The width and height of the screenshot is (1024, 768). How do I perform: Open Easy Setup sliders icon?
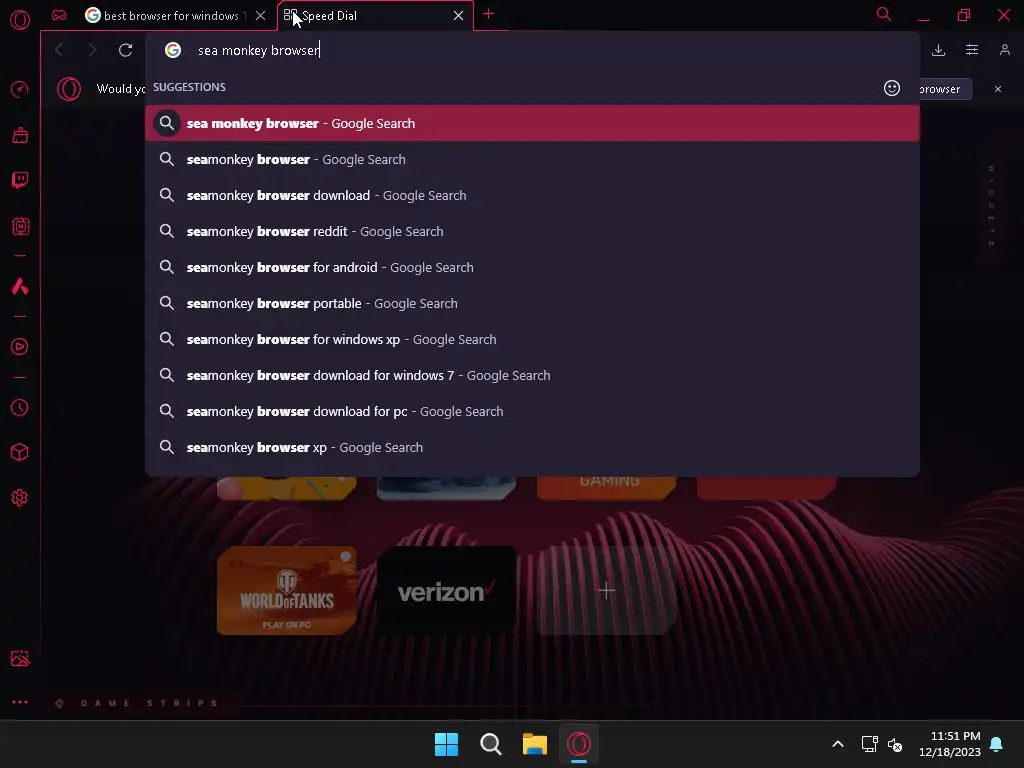click(x=972, y=50)
